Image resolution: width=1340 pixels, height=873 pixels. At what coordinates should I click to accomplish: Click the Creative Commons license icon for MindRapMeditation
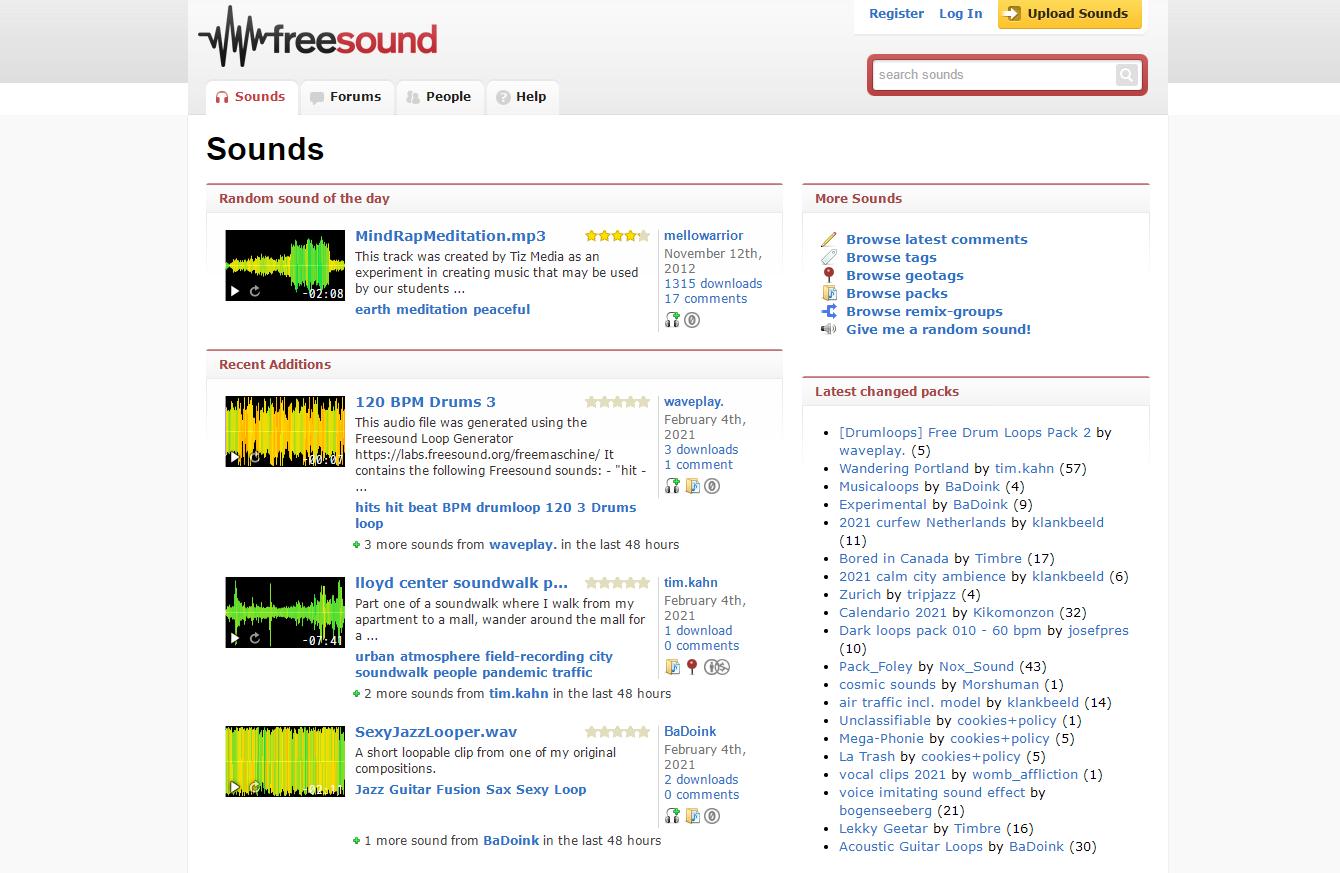click(692, 320)
